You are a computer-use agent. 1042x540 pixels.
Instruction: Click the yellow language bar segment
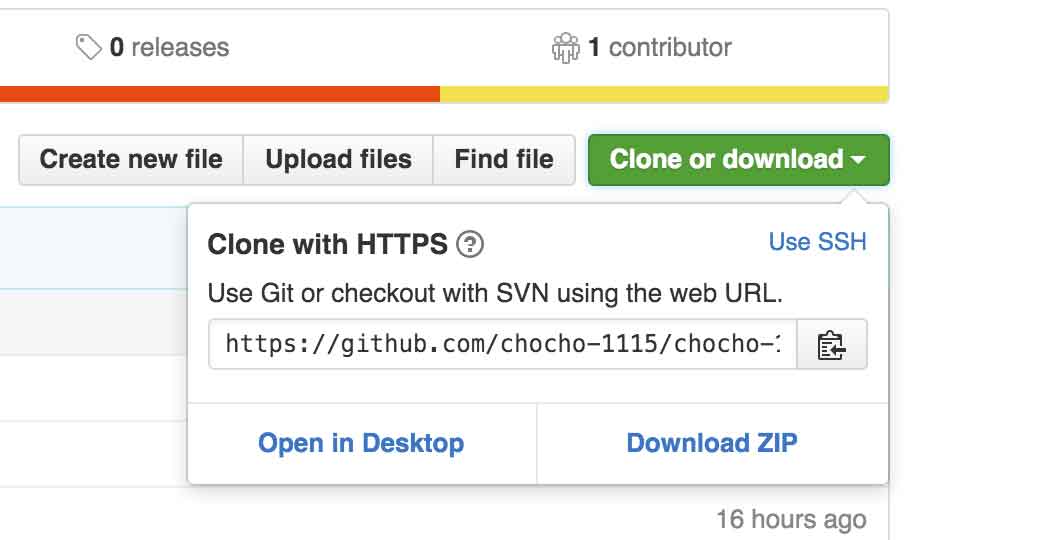coord(664,94)
